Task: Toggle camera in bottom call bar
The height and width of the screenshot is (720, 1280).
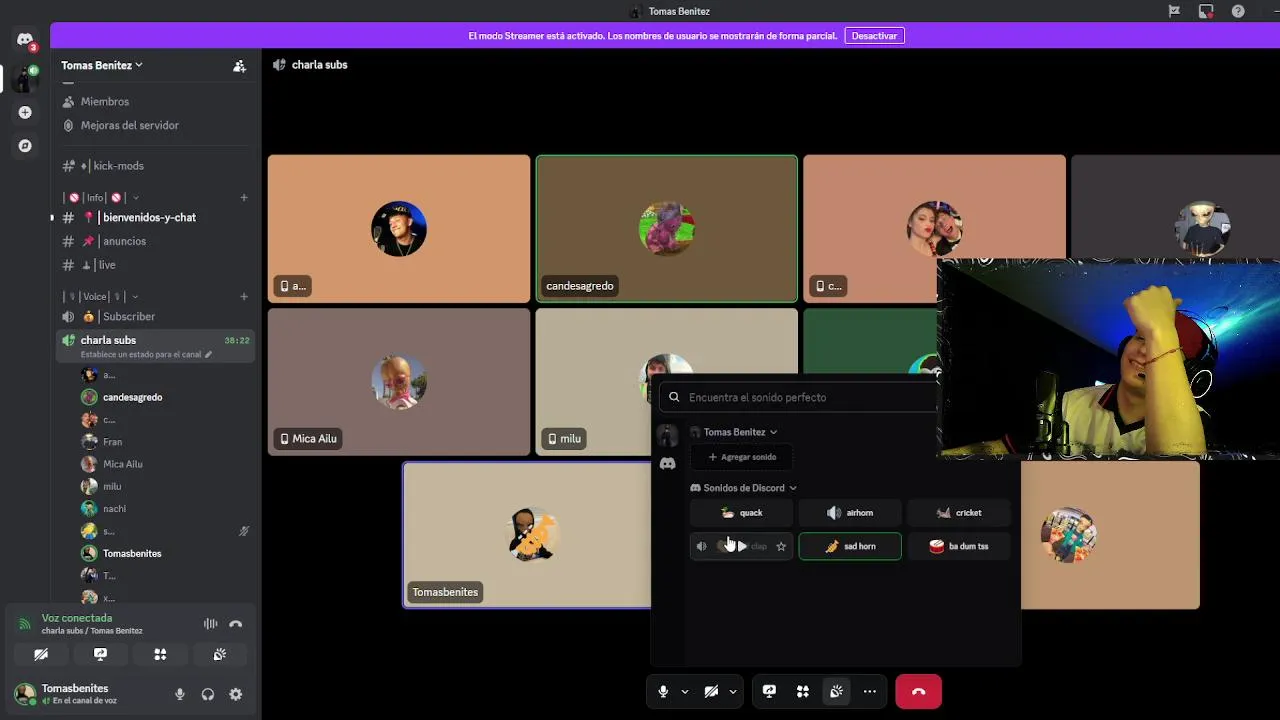Action: click(711, 691)
